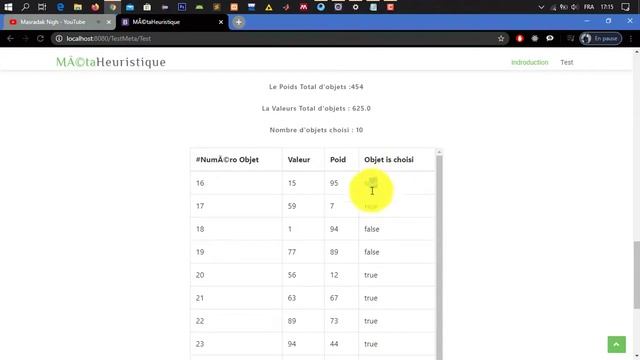This screenshot has height=360, width=640.
Task: Launch Photoshop from the taskbar
Action: 182,7
